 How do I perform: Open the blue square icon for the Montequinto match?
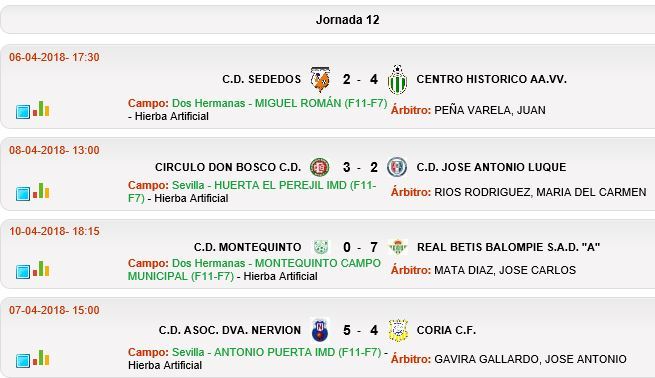click(x=23, y=272)
